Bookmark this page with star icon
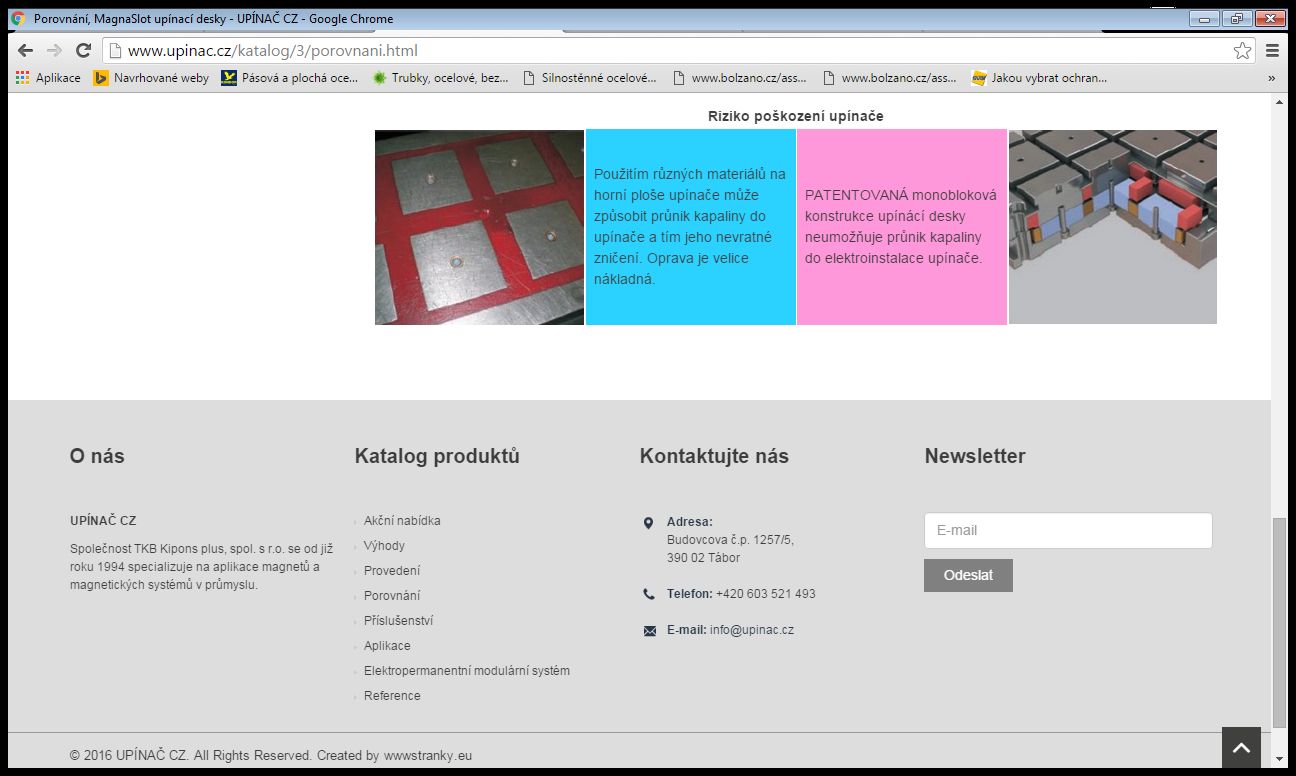 [1242, 51]
